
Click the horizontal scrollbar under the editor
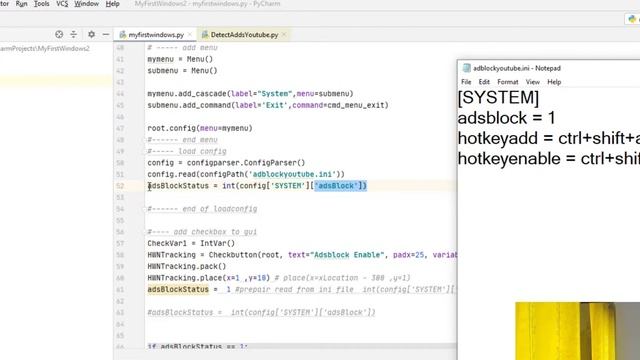(301, 346)
